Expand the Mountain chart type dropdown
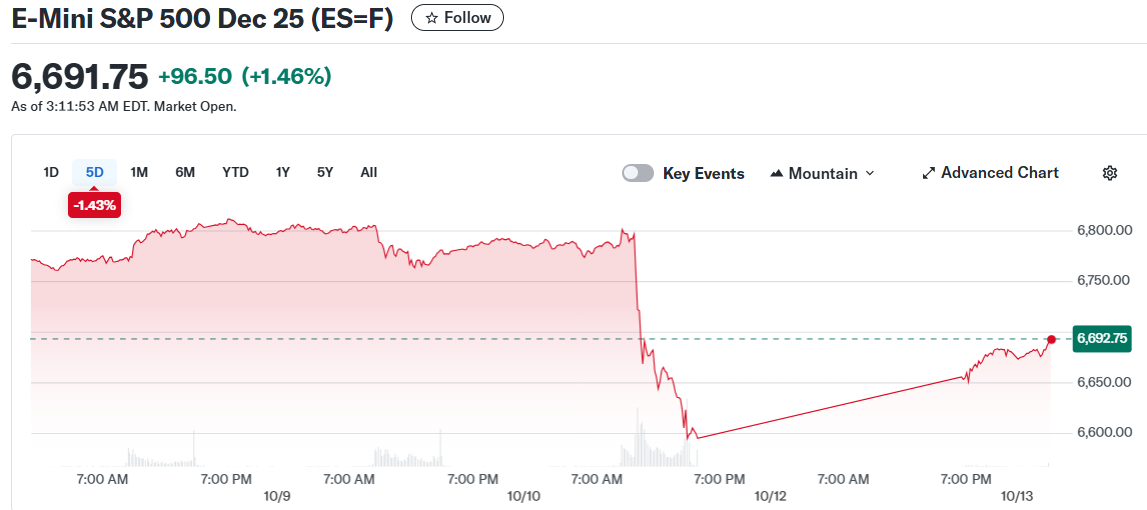The height and width of the screenshot is (510, 1147). coord(869,173)
